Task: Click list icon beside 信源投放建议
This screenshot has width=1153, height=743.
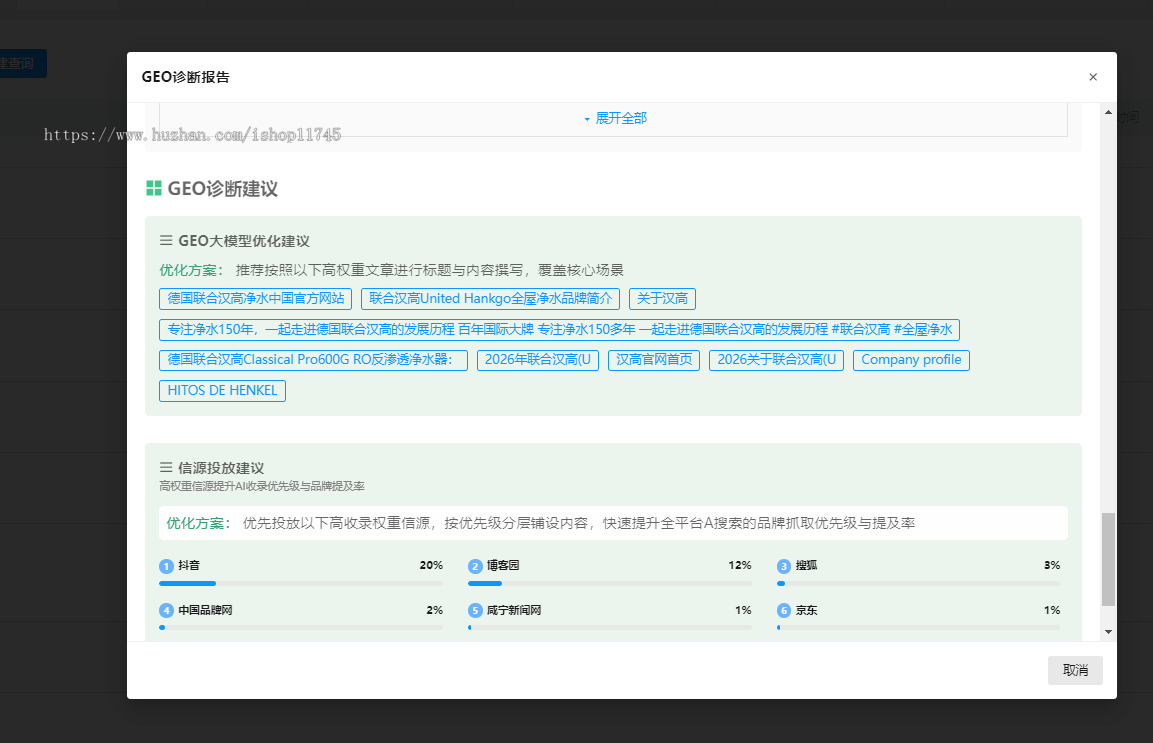Action: click(x=166, y=467)
